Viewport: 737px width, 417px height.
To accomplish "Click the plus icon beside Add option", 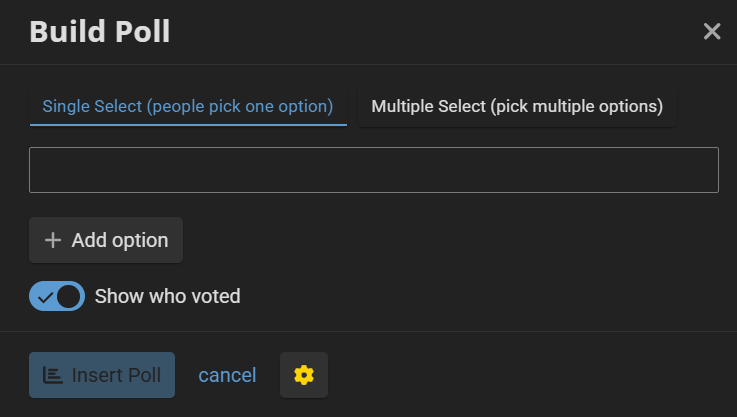I will 53,240.
